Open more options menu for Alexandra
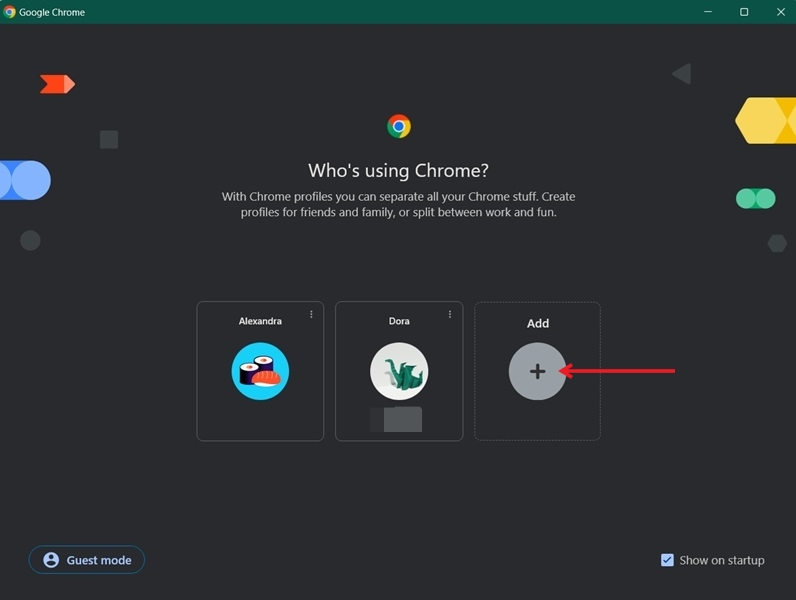Image resolution: width=796 pixels, height=600 pixels. tap(311, 315)
